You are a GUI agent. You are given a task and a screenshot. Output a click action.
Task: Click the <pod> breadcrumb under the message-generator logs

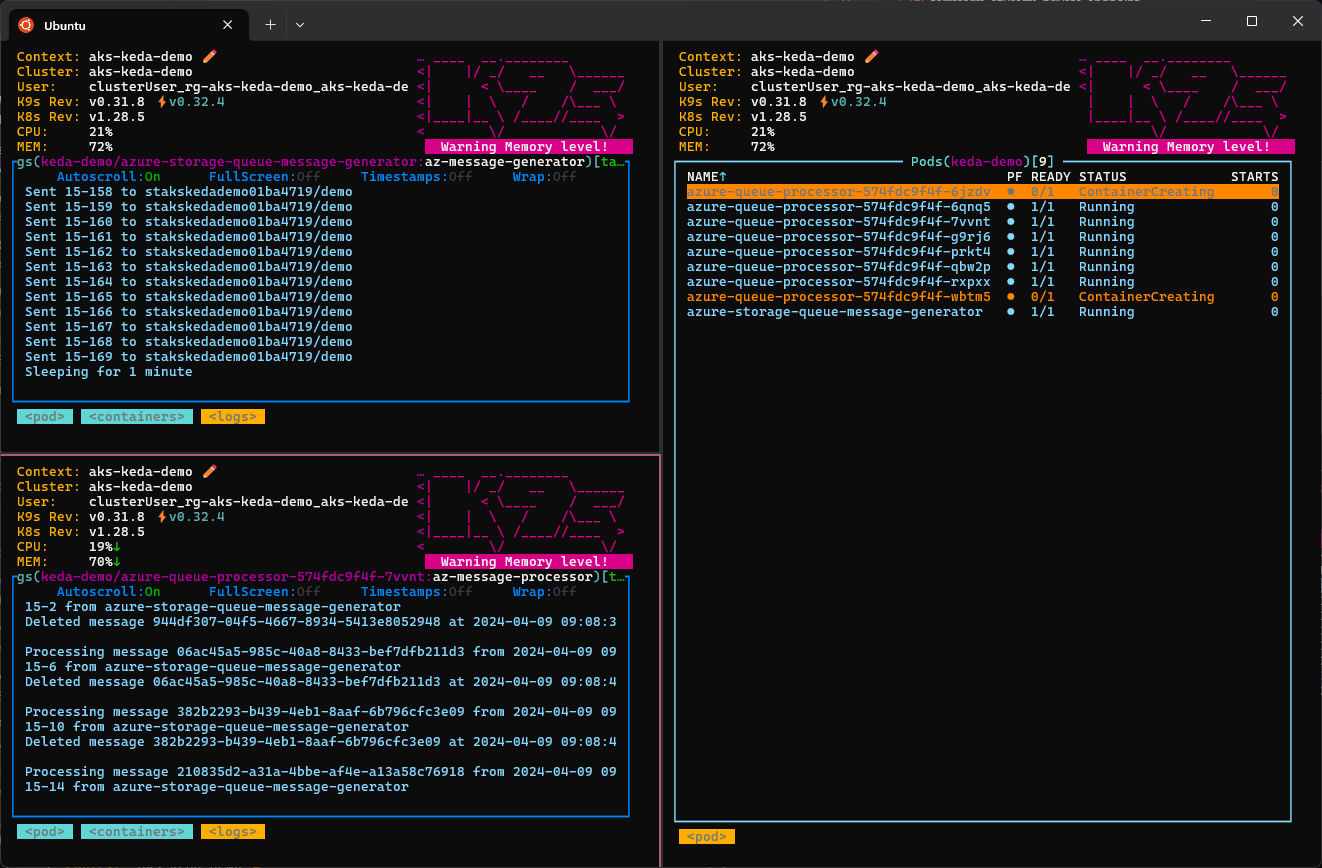tap(45, 417)
